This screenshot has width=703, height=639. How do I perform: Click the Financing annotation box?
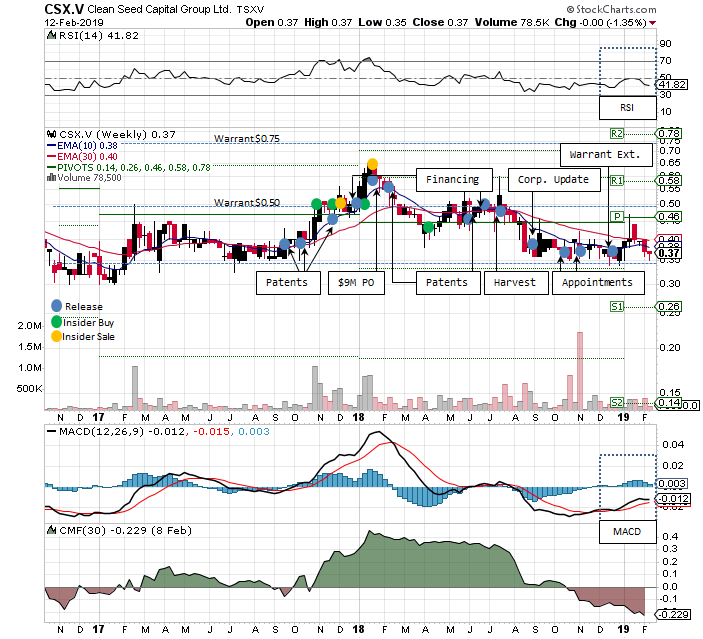point(454,180)
